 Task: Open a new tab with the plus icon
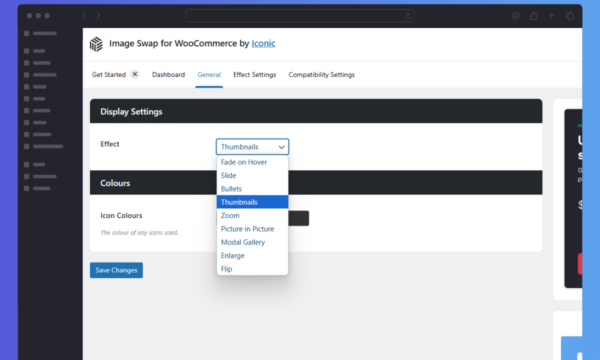click(551, 16)
